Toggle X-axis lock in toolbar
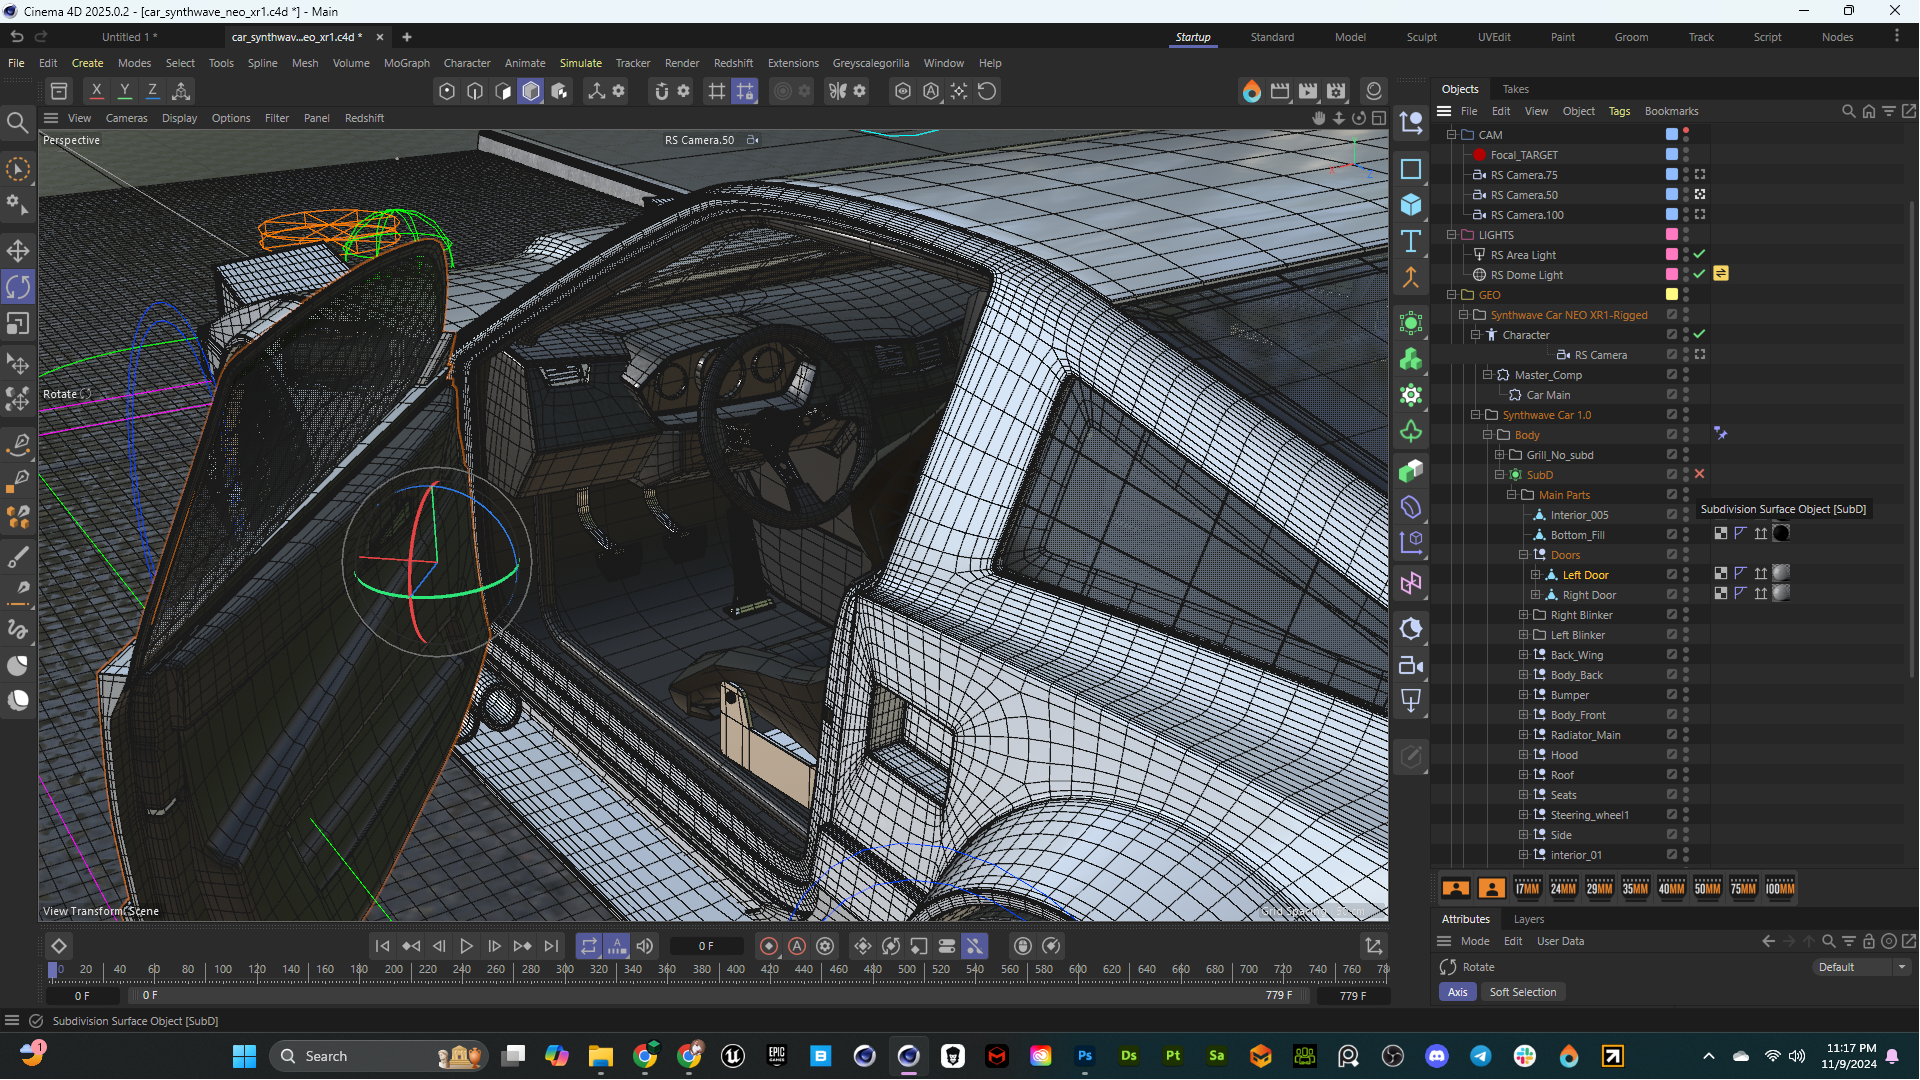 pos(96,91)
